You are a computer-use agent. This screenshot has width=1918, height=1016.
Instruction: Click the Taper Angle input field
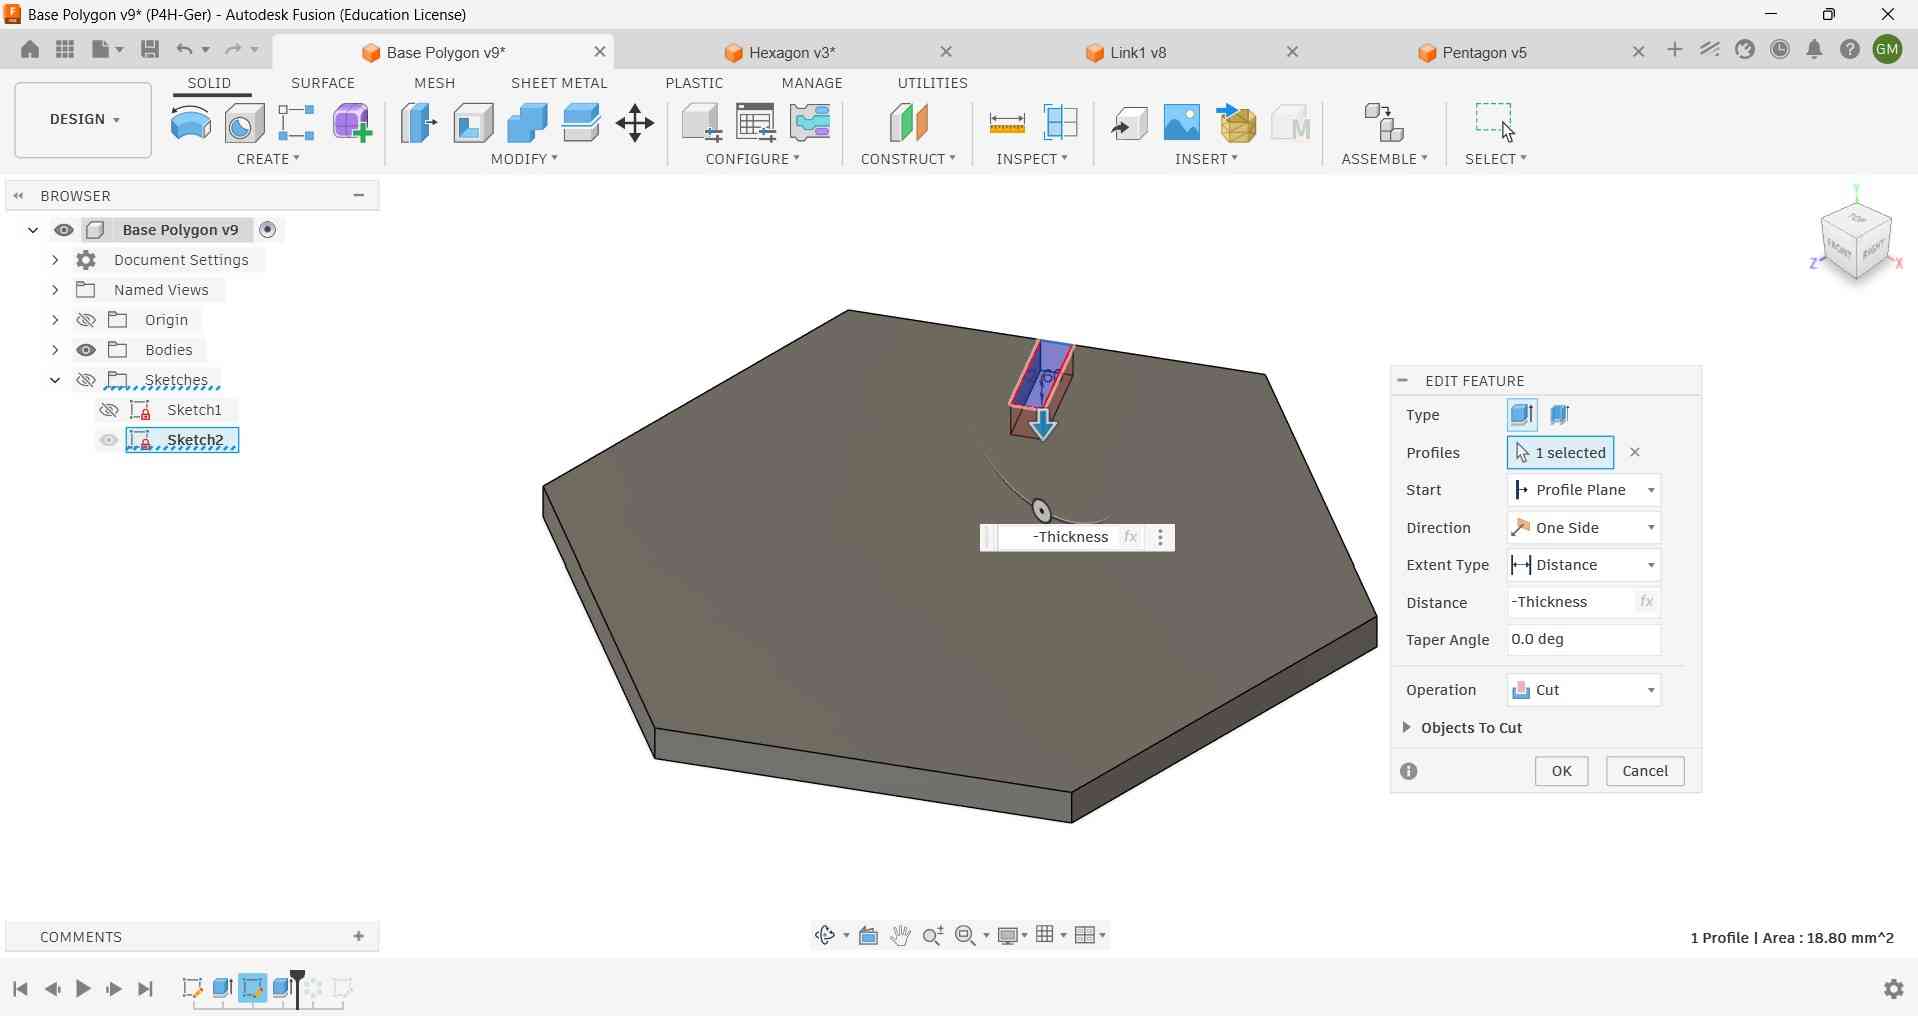pos(1584,640)
